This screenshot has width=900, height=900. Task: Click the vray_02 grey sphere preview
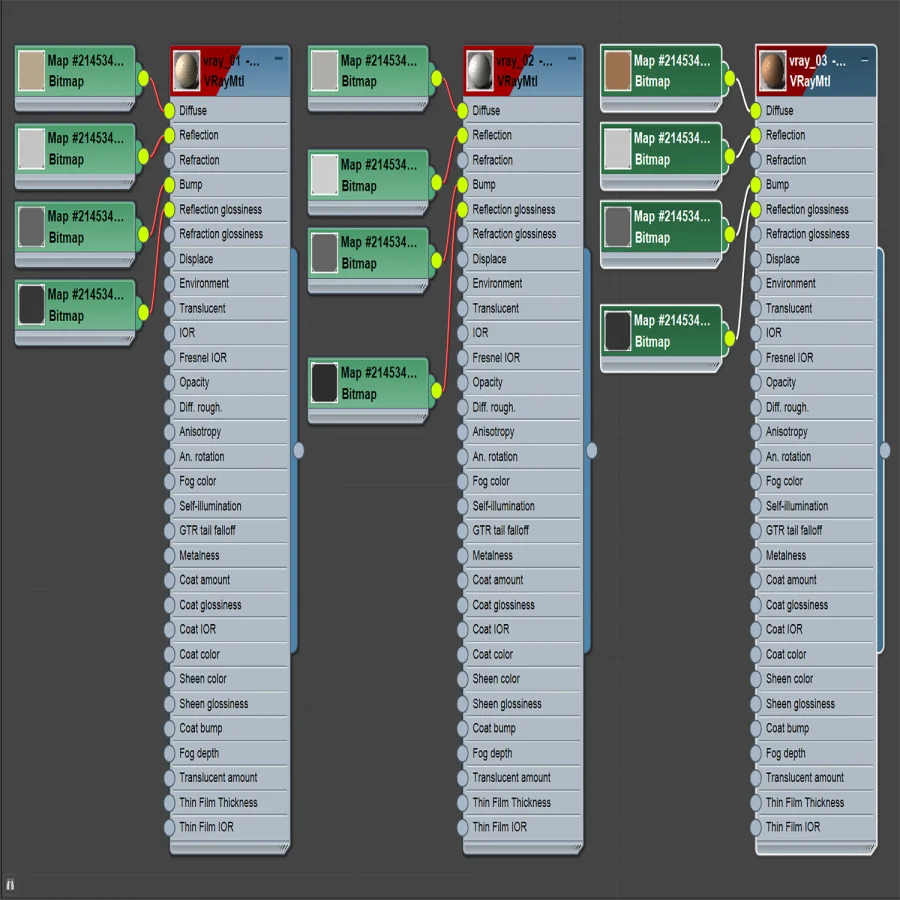click(x=480, y=71)
